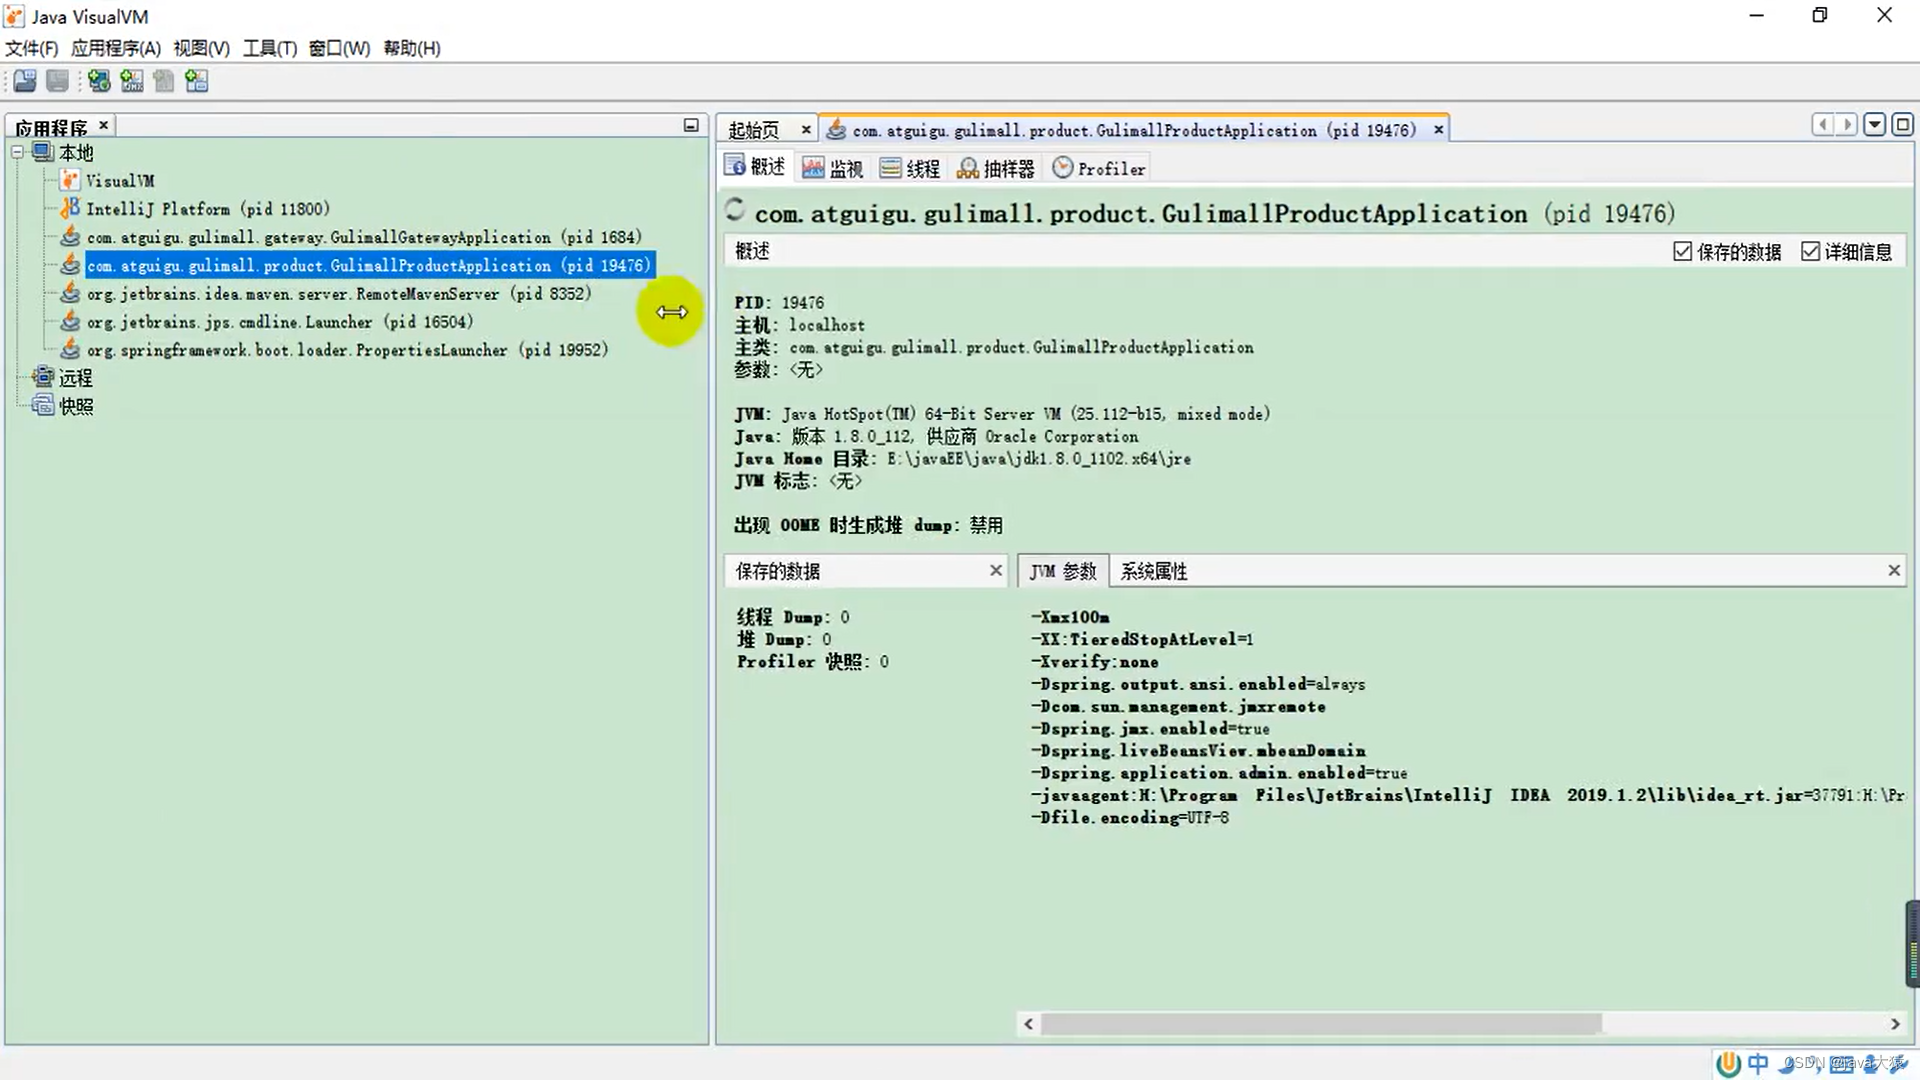1920x1080 pixels.
Task: Close the 保存的数据 section
Action: point(995,570)
